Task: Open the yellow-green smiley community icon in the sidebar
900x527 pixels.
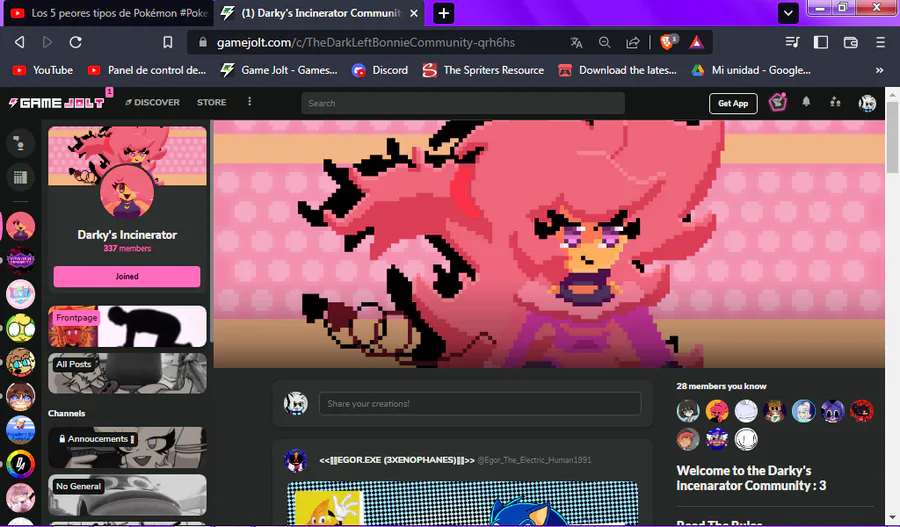Action: pos(21,328)
